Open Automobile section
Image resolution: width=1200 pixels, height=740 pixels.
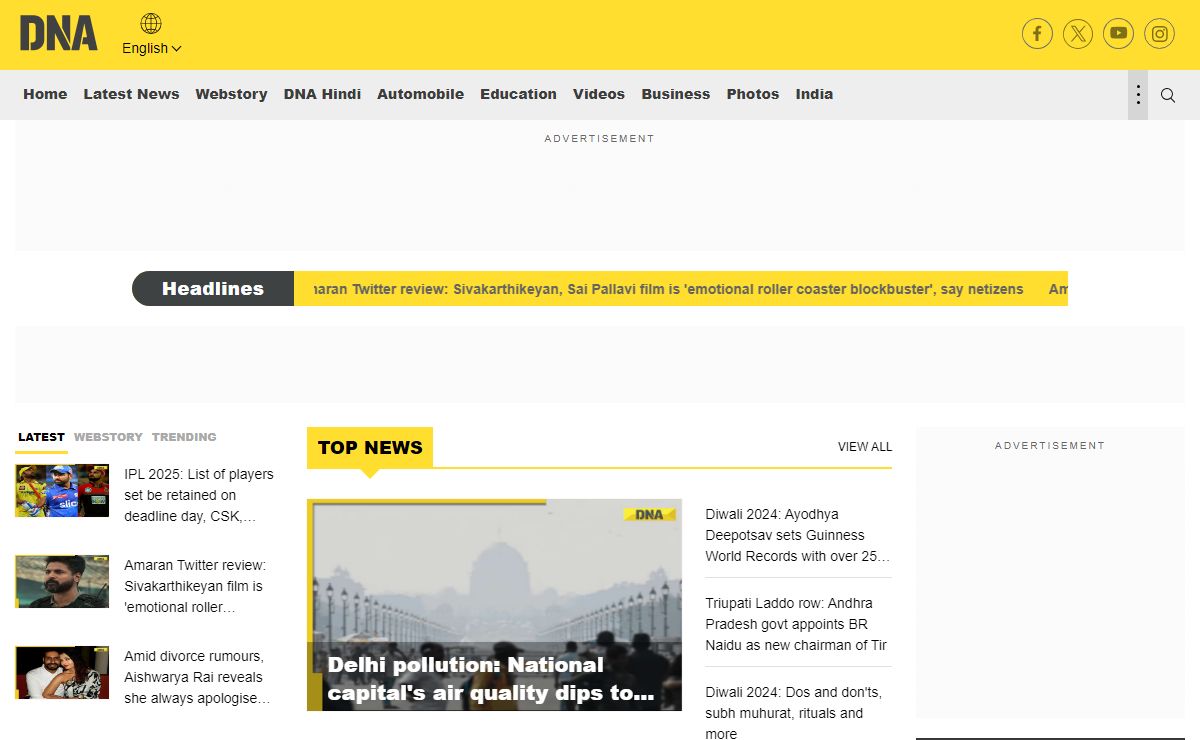[x=420, y=94]
